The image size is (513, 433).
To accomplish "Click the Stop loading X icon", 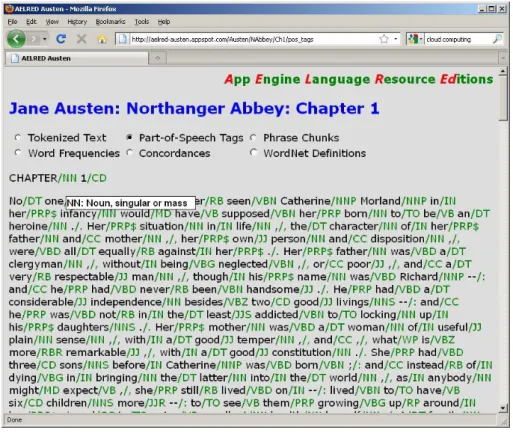I will 81,39.
